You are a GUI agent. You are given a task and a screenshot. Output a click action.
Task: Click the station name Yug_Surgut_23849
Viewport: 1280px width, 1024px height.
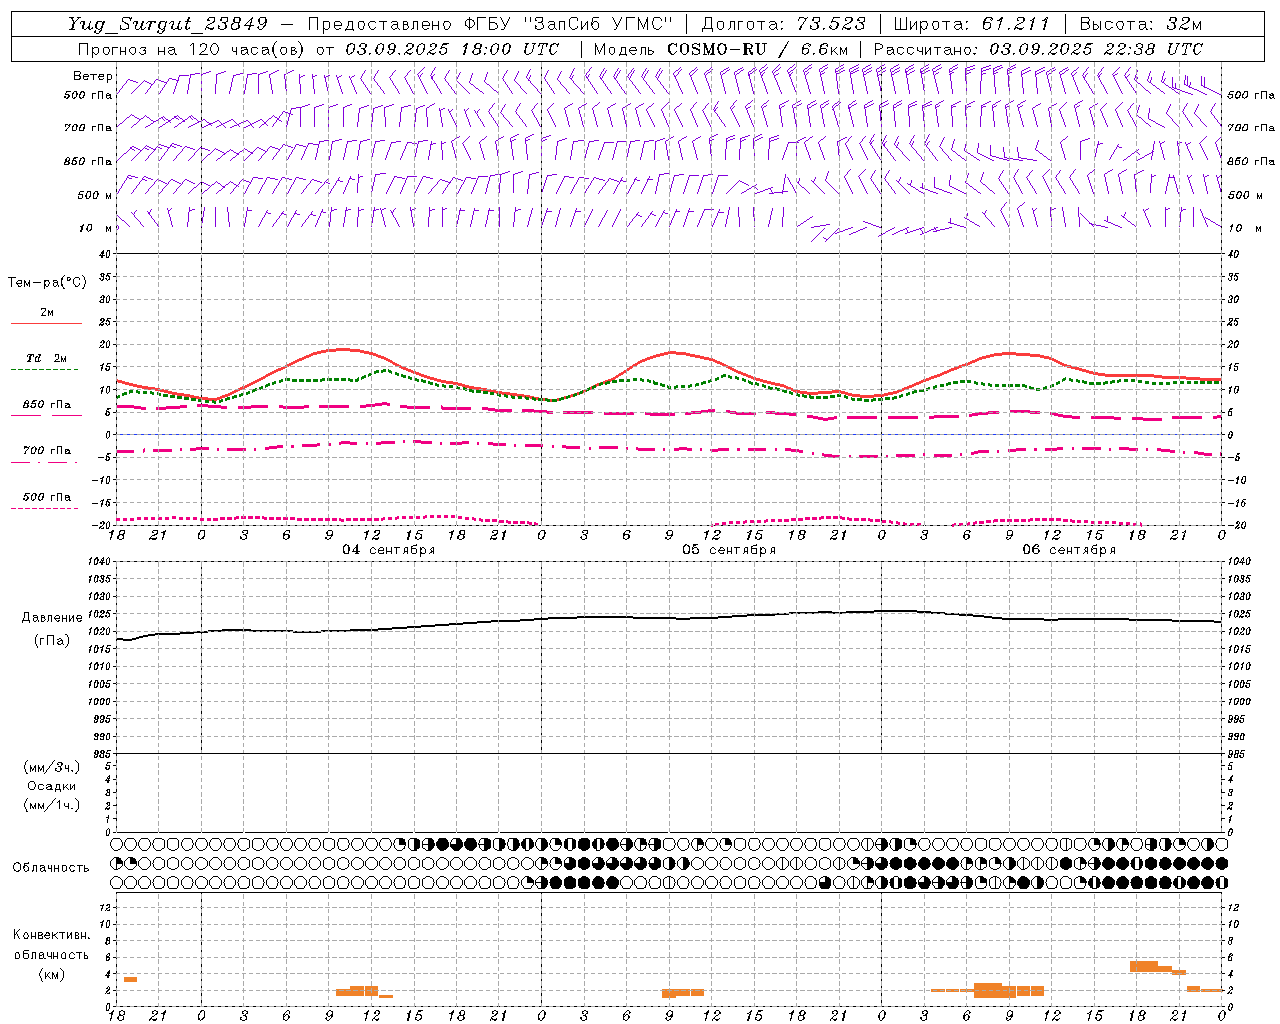169,24
